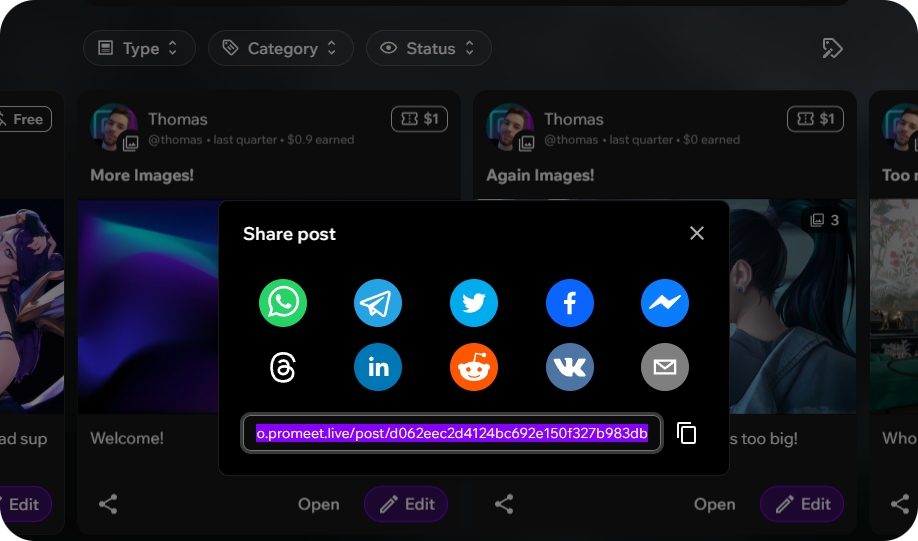Close the Share post dialog
Viewport: 918px width, 541px height.
point(697,233)
